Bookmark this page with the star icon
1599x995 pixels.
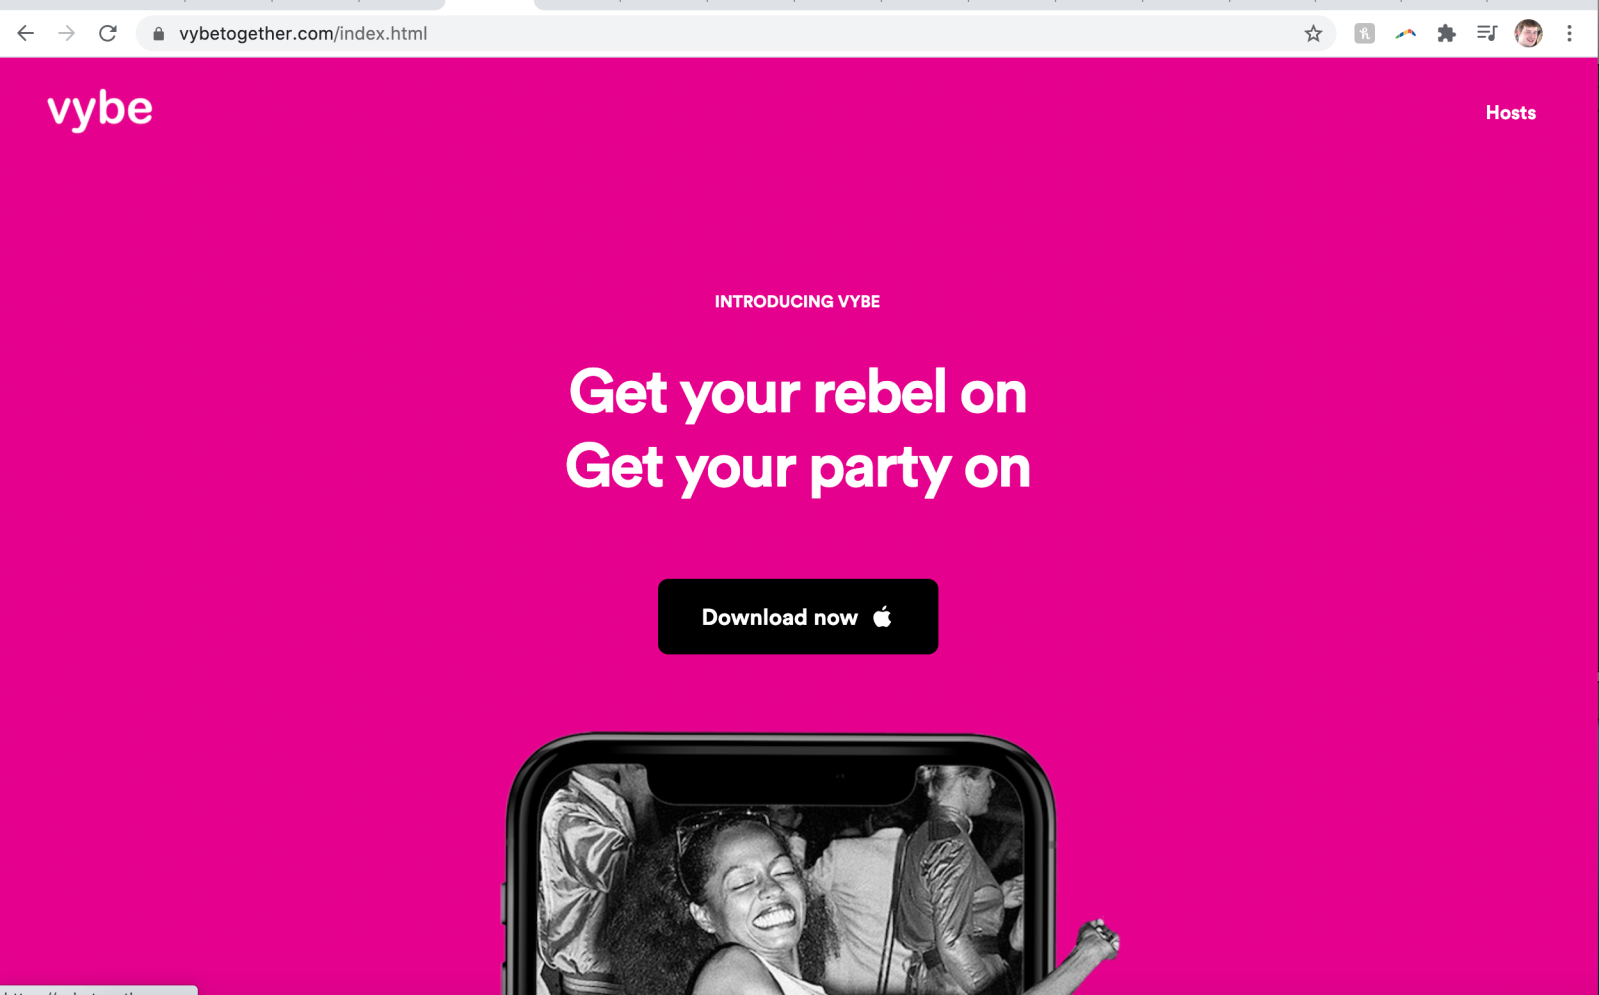[x=1313, y=34]
